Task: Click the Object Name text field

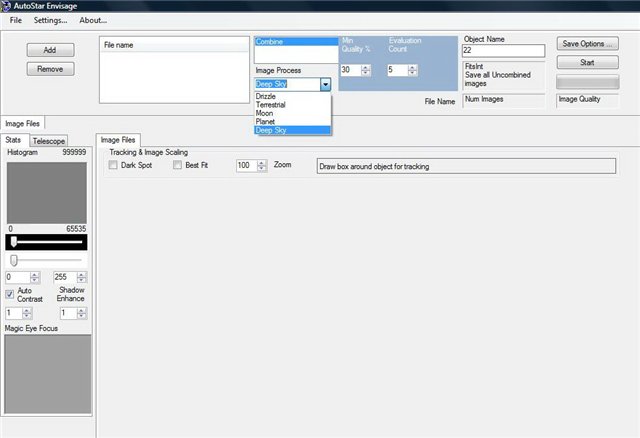Action: click(x=502, y=51)
